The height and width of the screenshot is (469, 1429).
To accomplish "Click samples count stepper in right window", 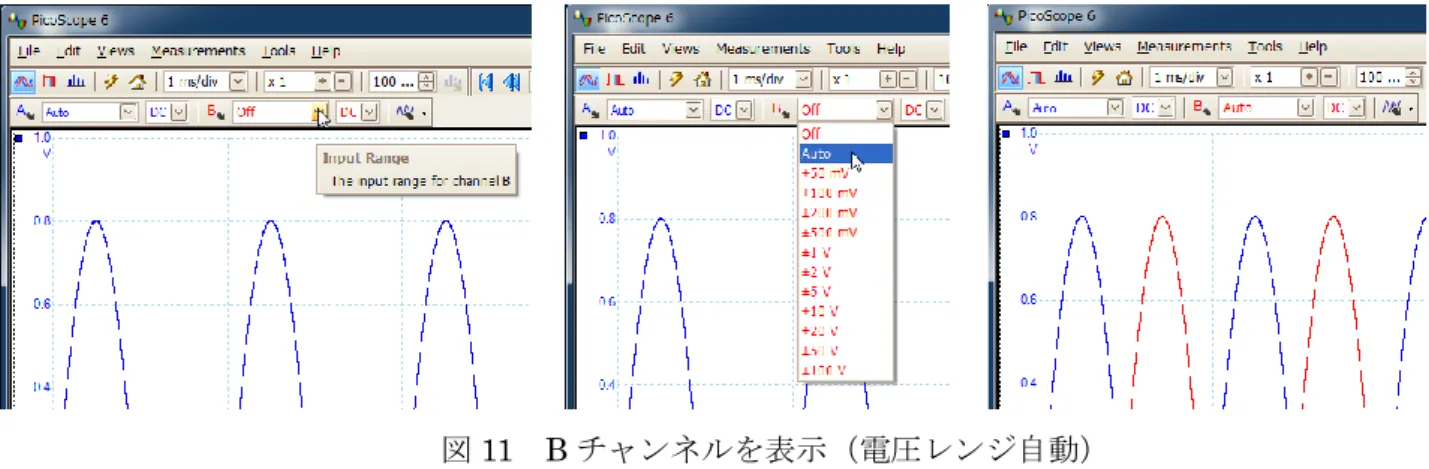I will pyautogui.click(x=1411, y=78).
